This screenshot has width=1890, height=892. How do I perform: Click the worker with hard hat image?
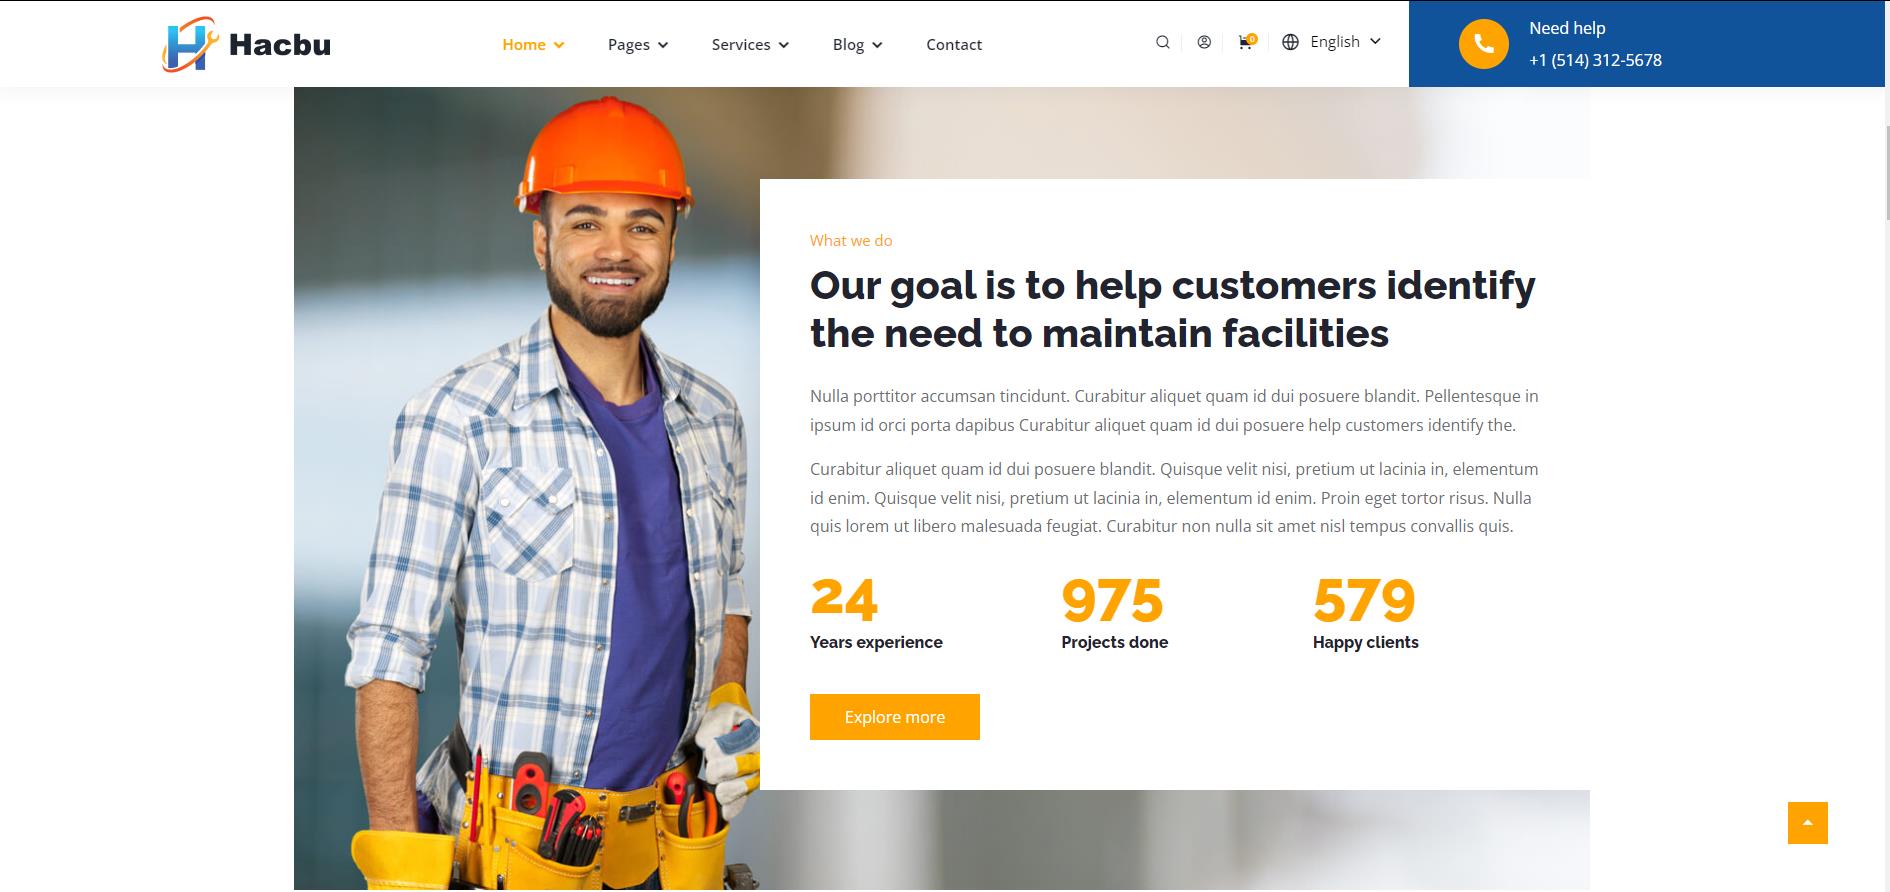coord(527,488)
